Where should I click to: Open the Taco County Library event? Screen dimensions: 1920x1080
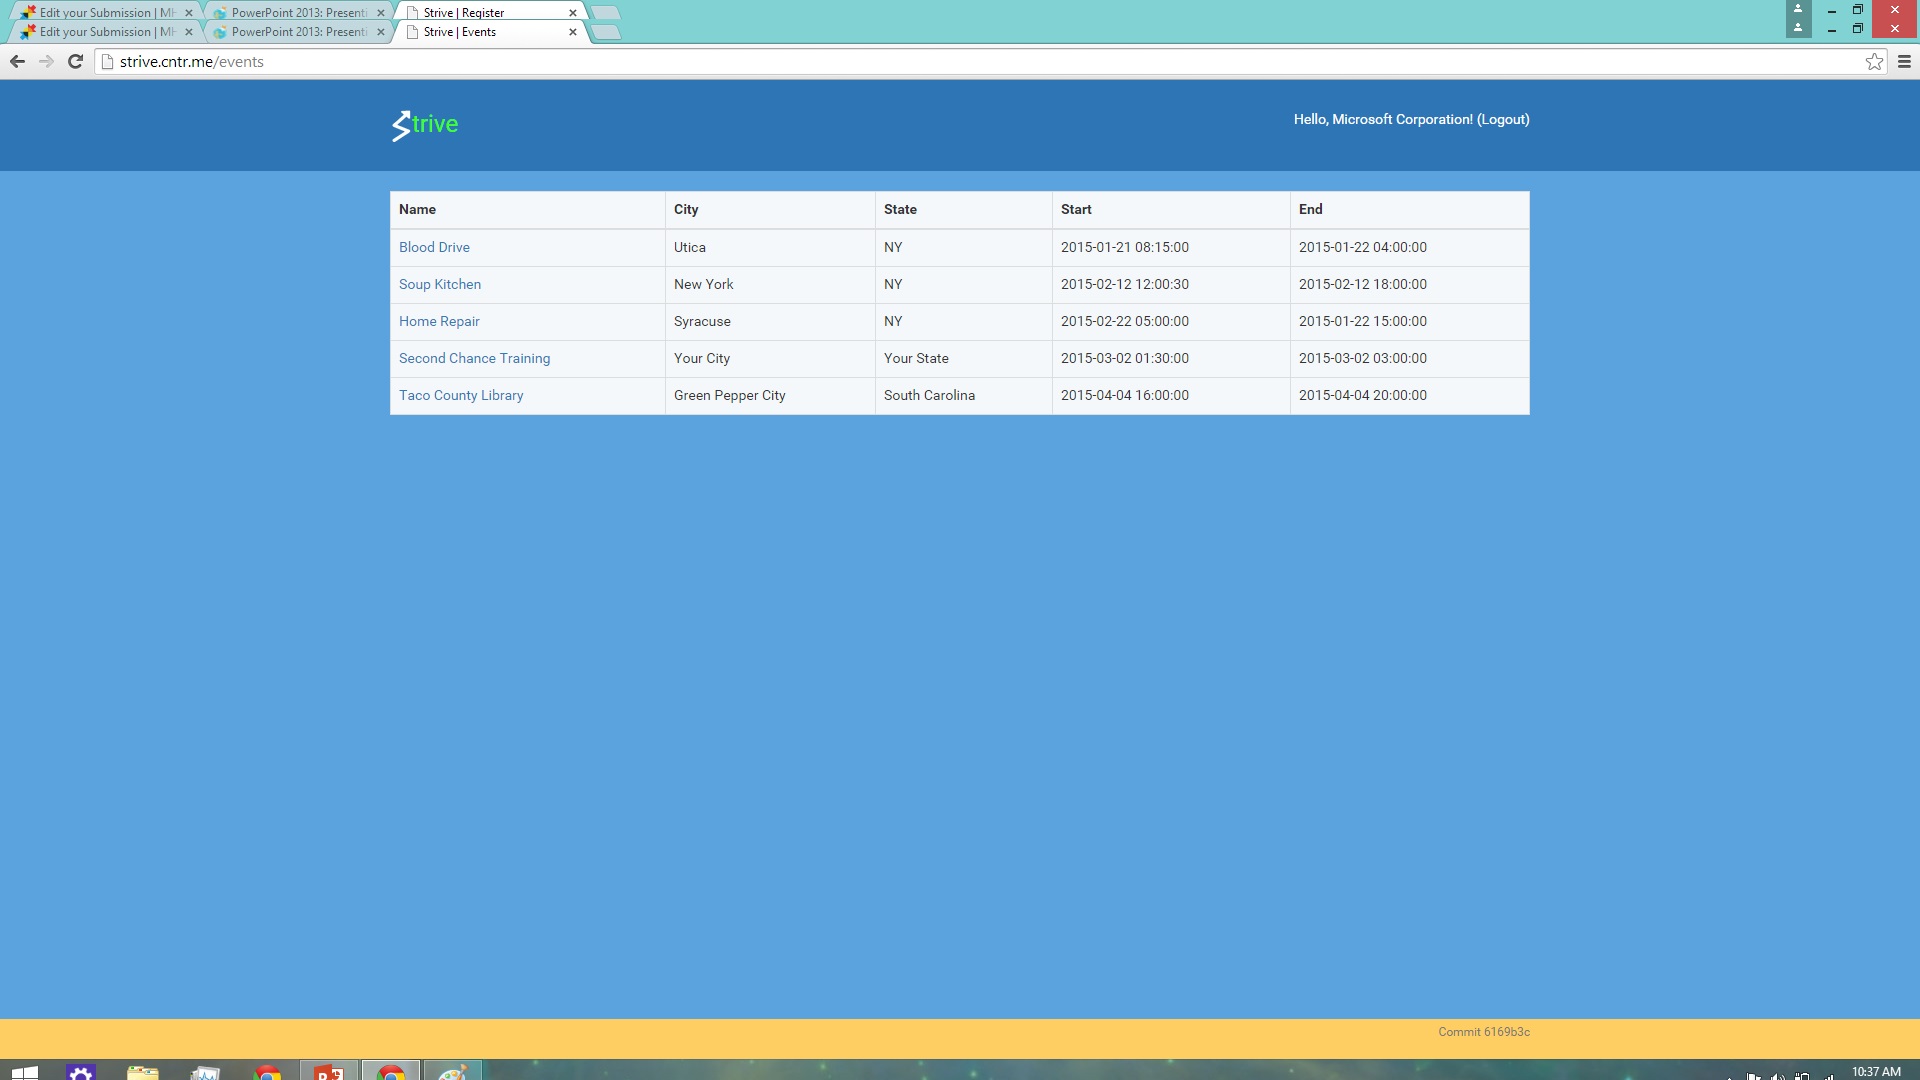pos(461,395)
